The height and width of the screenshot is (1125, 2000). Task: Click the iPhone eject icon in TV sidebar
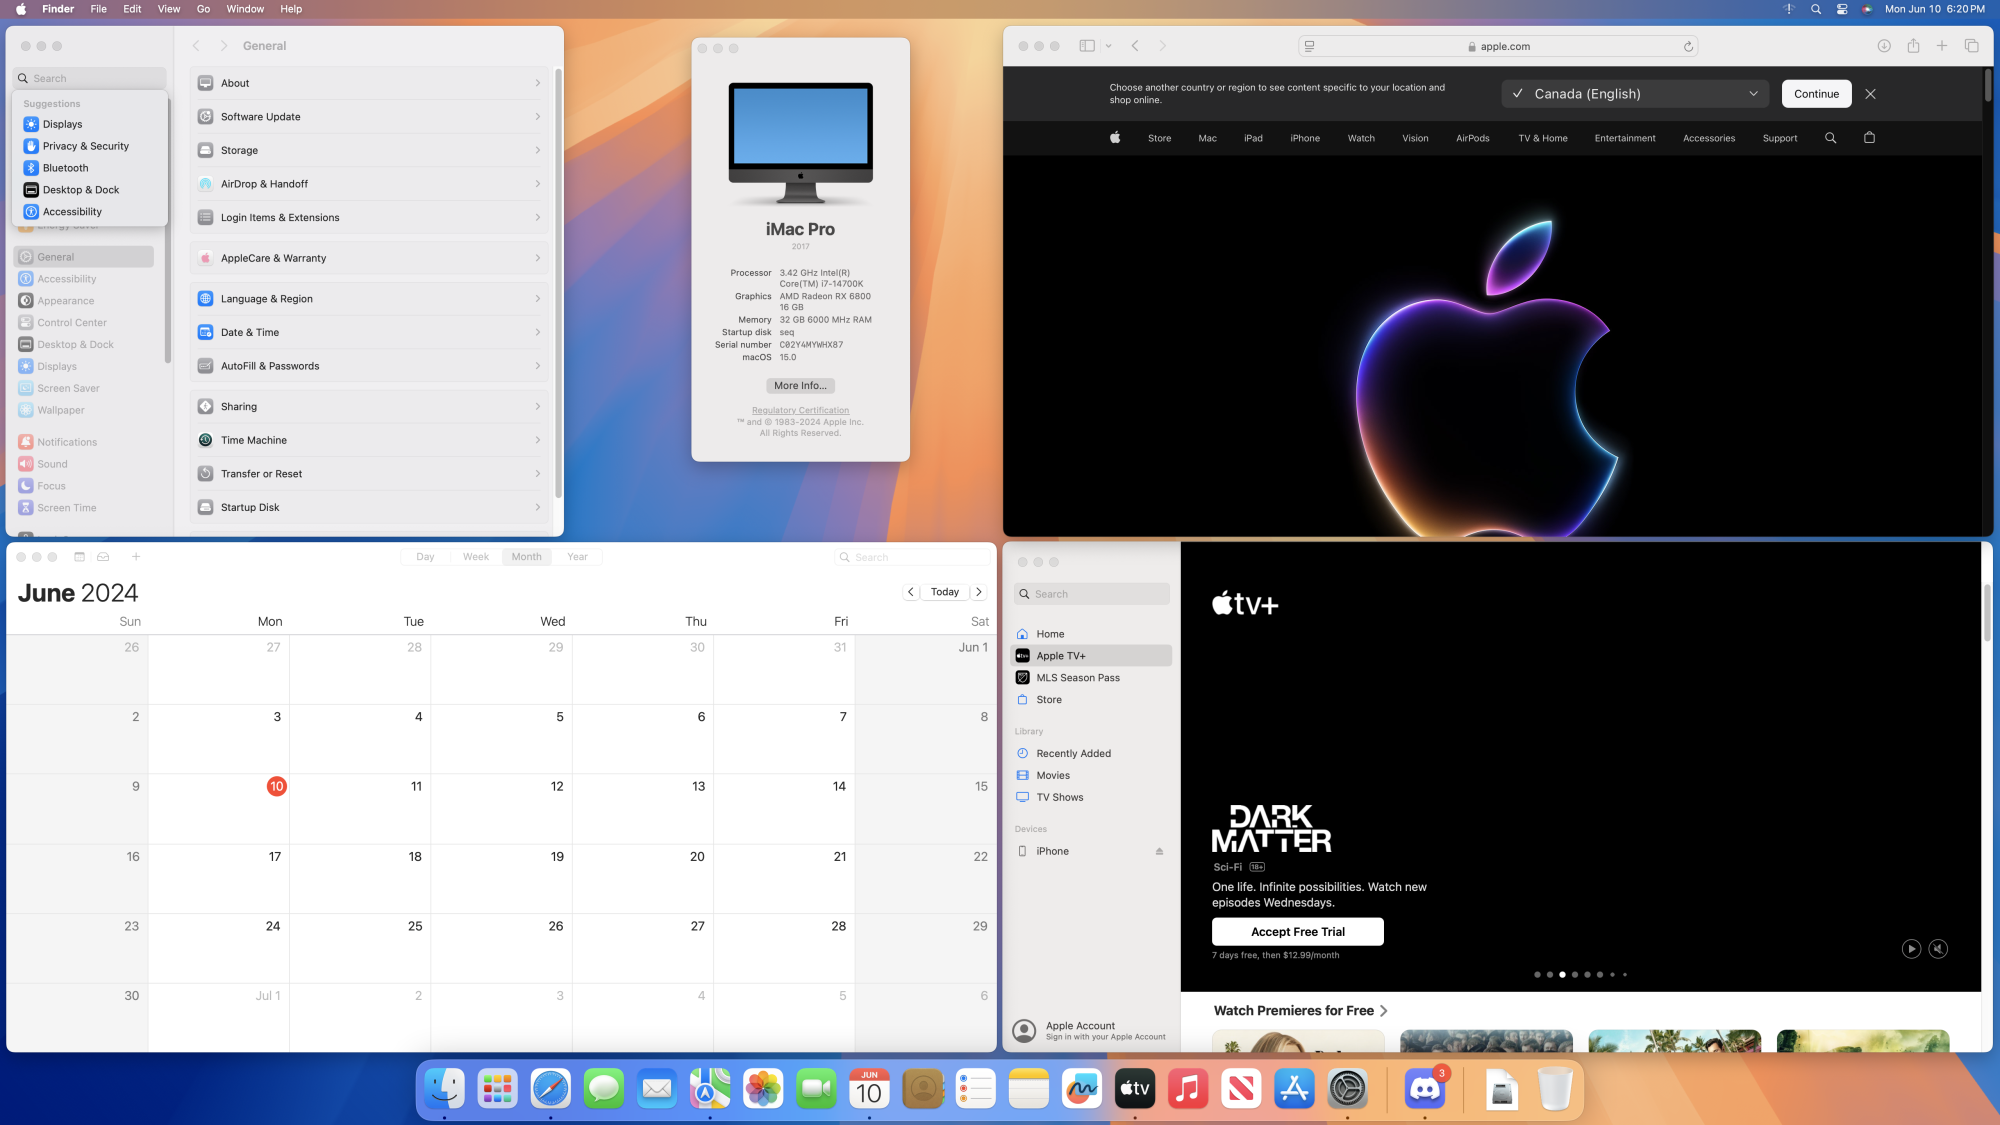1159,852
